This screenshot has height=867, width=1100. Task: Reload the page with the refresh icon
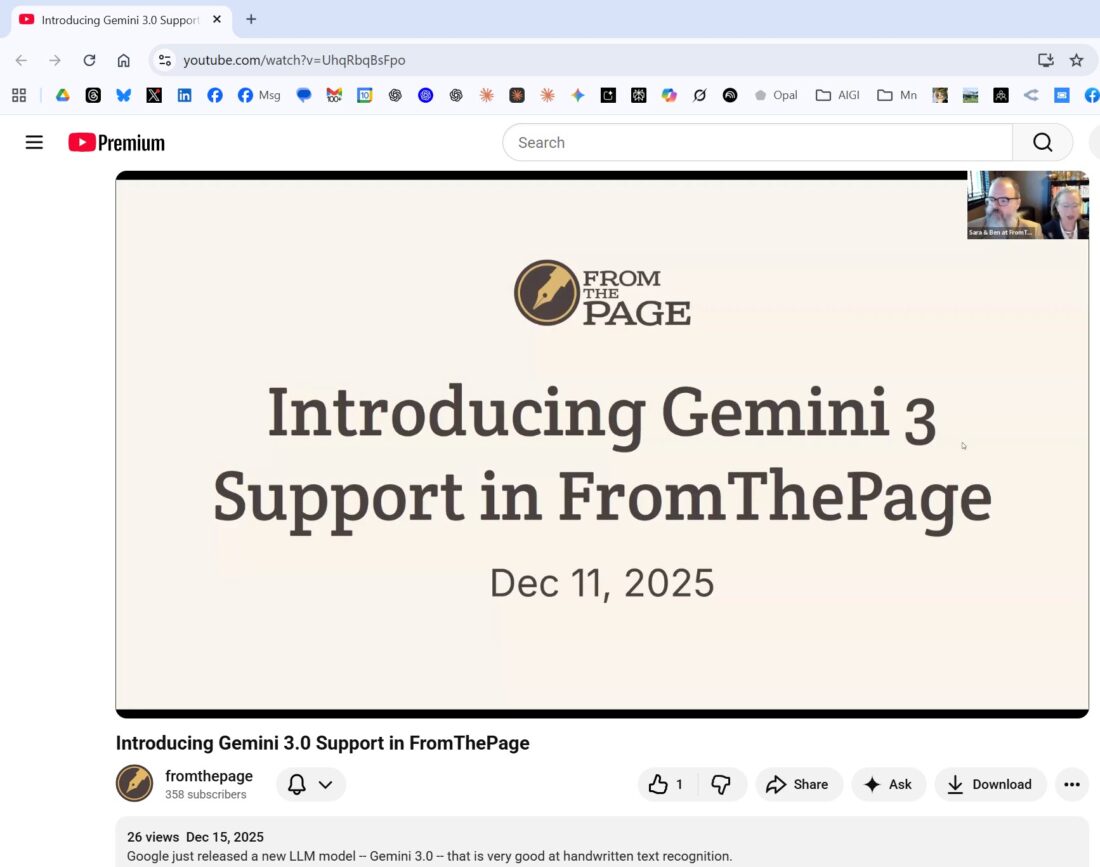89,60
